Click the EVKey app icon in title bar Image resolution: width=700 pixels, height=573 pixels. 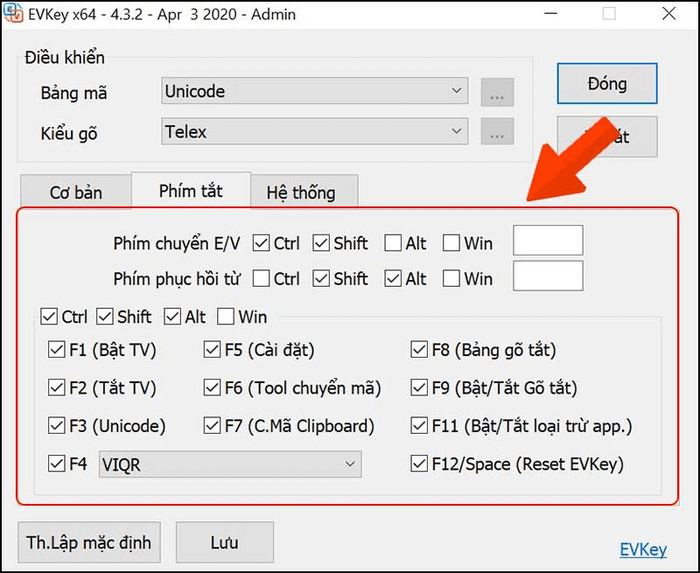[13, 13]
